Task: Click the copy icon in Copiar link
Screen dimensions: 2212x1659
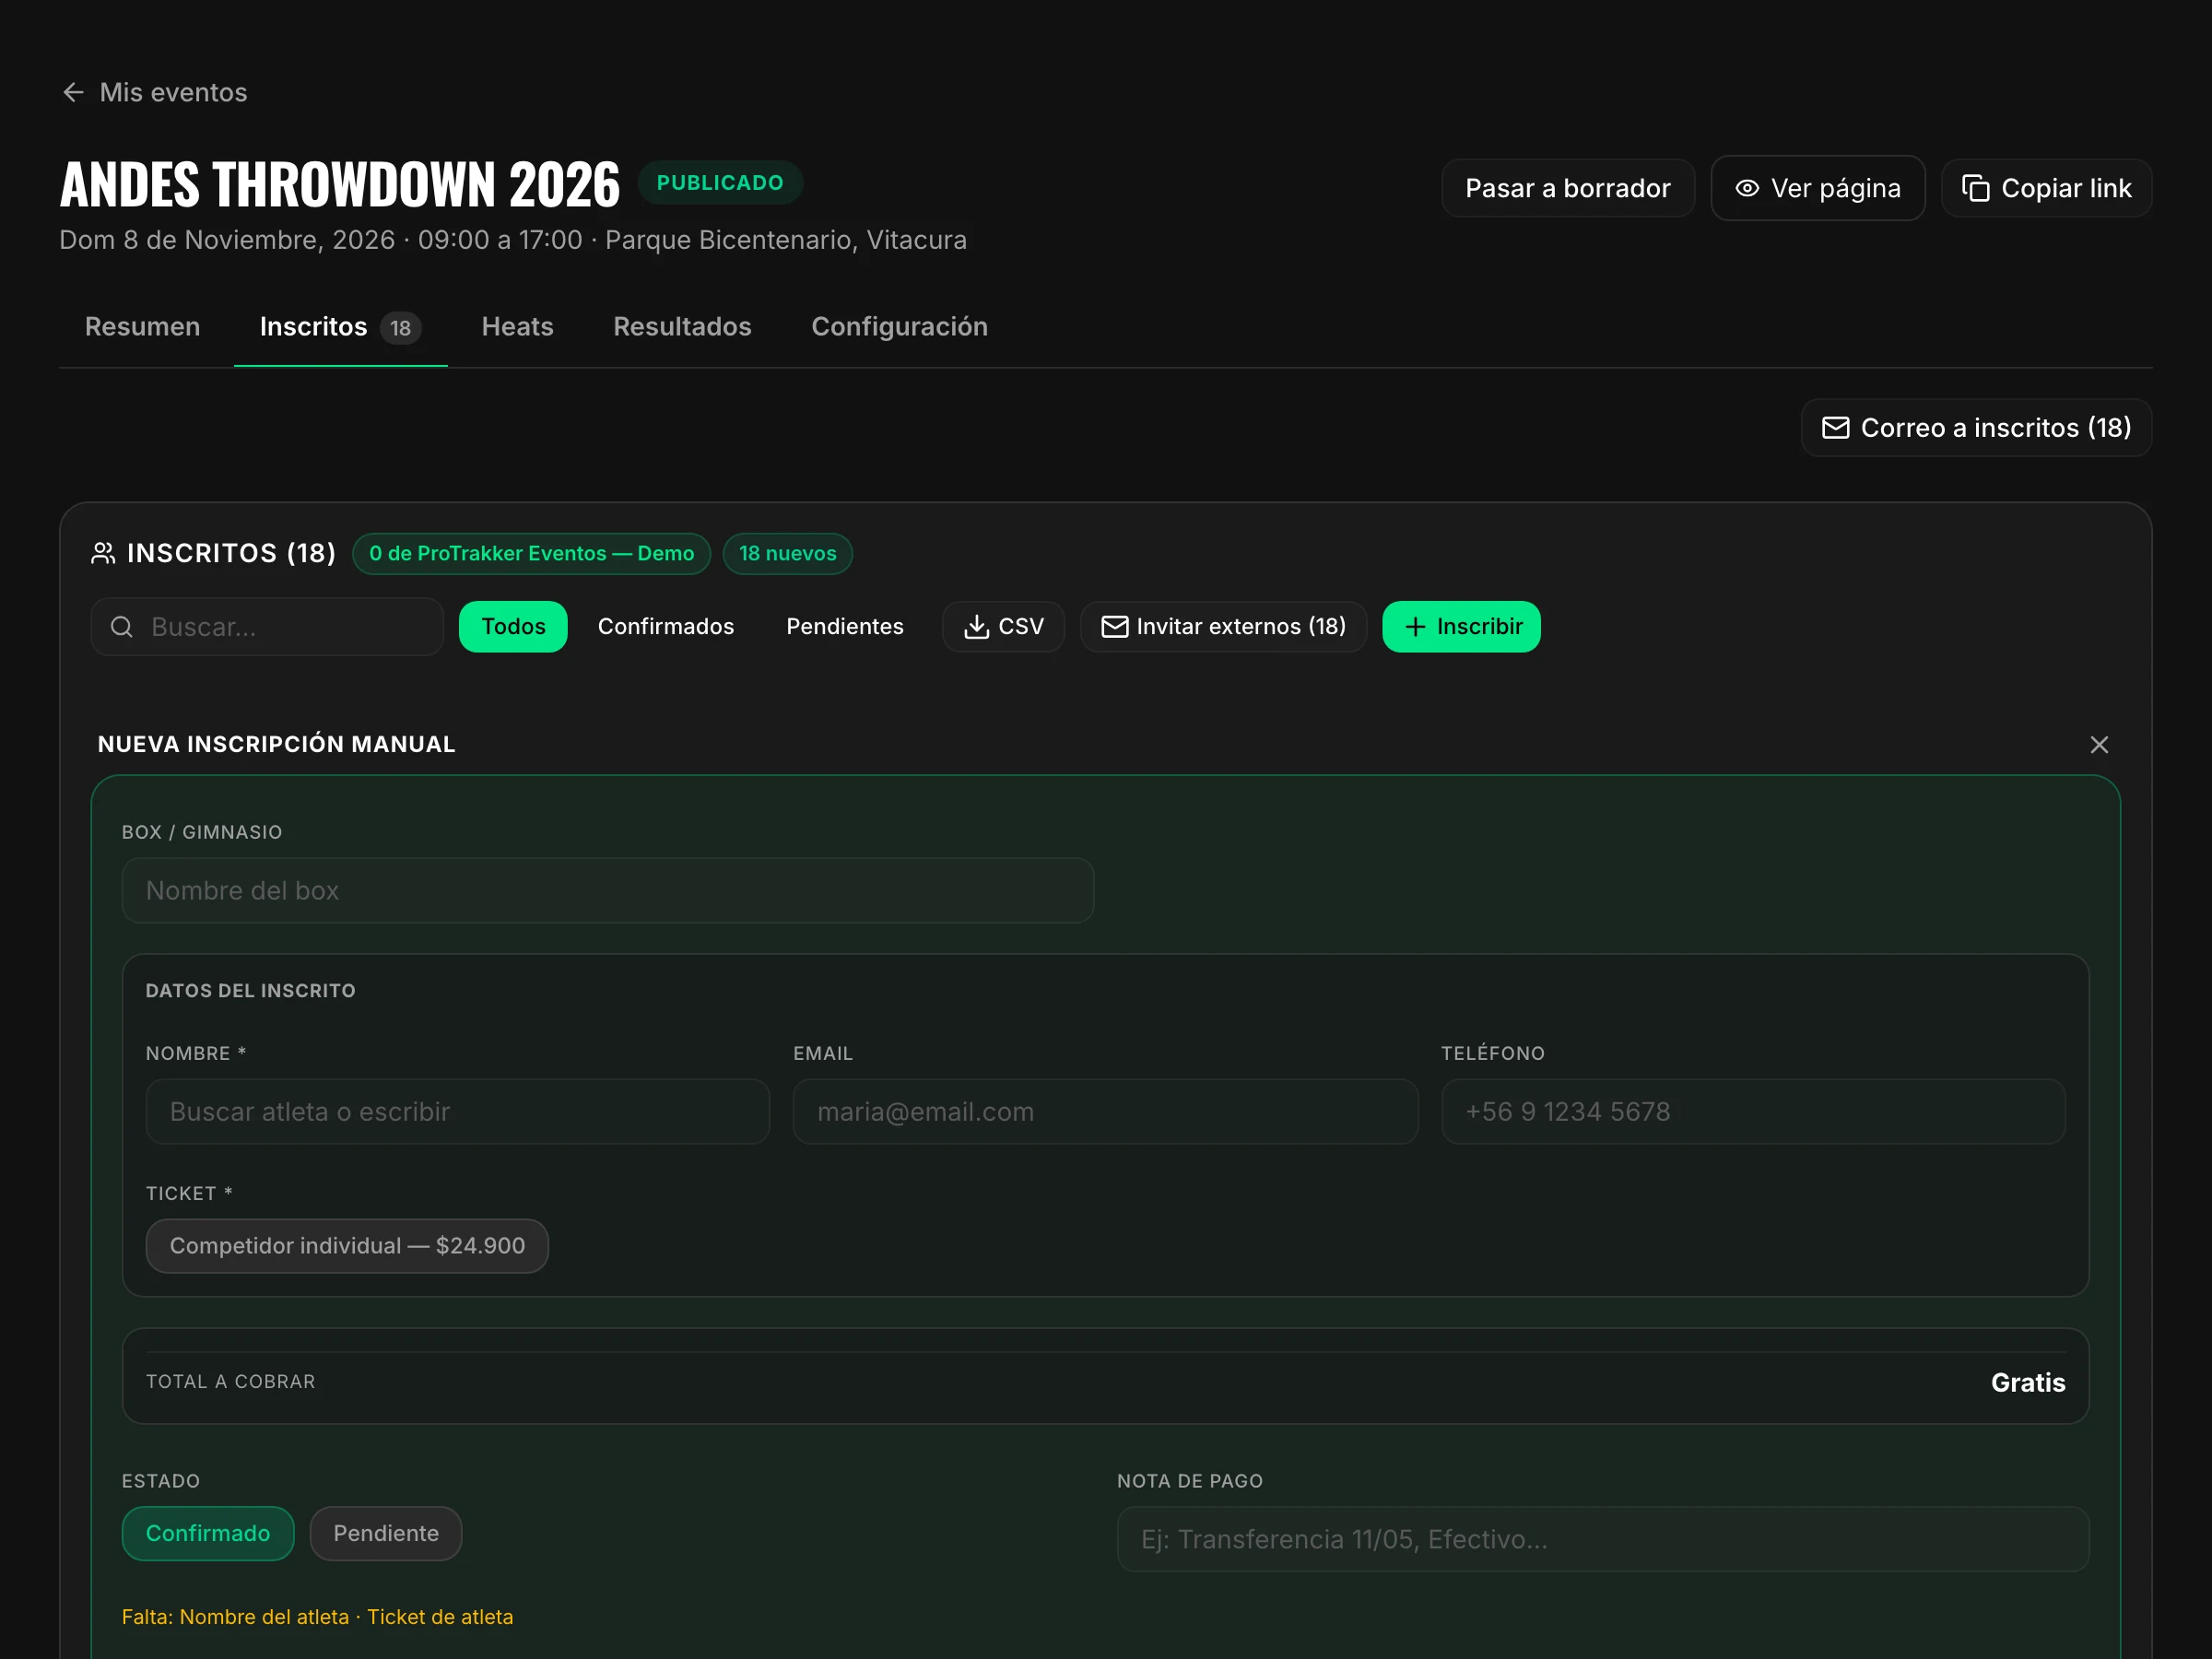Action: pos(1975,188)
